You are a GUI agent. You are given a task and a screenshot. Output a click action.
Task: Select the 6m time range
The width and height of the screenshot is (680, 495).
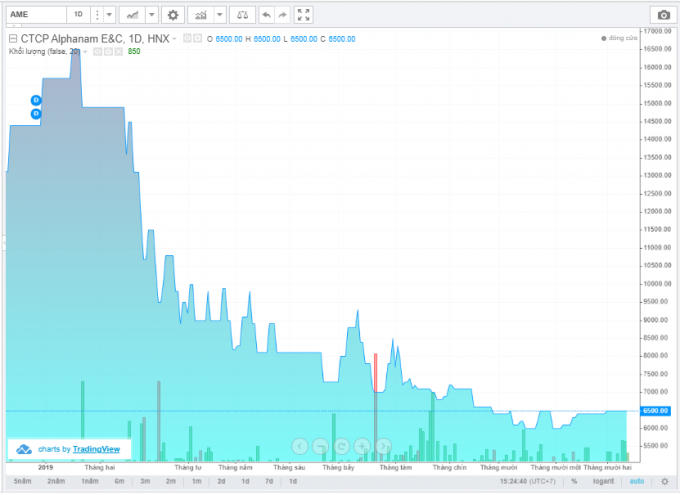click(x=119, y=481)
